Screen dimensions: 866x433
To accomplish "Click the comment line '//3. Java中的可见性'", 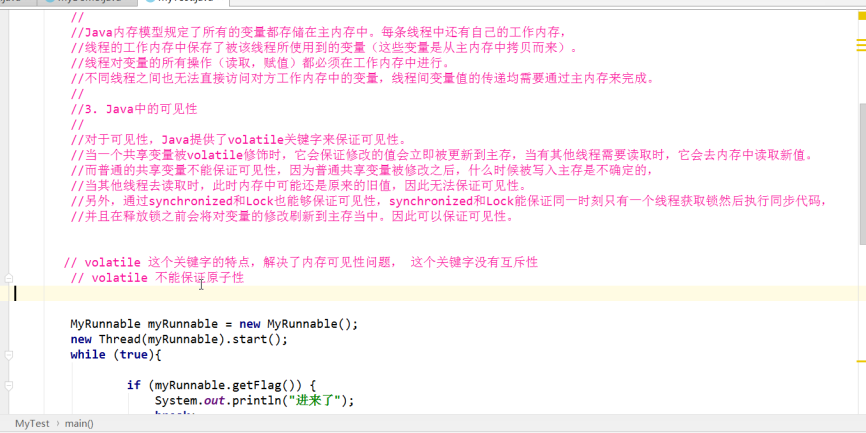I will click(x=134, y=109).
